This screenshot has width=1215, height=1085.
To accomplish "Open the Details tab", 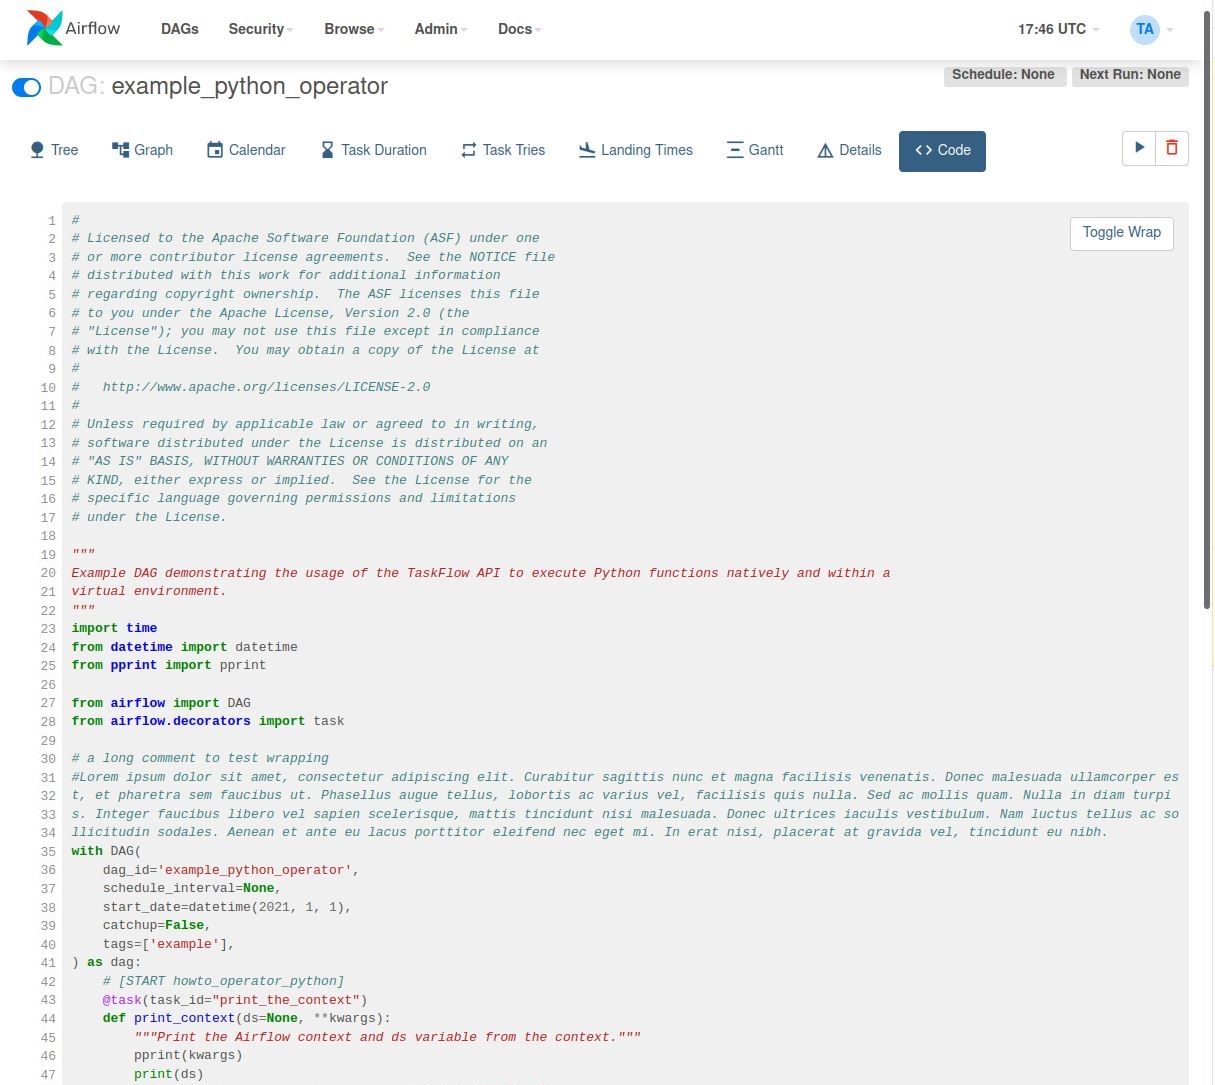I will point(850,150).
